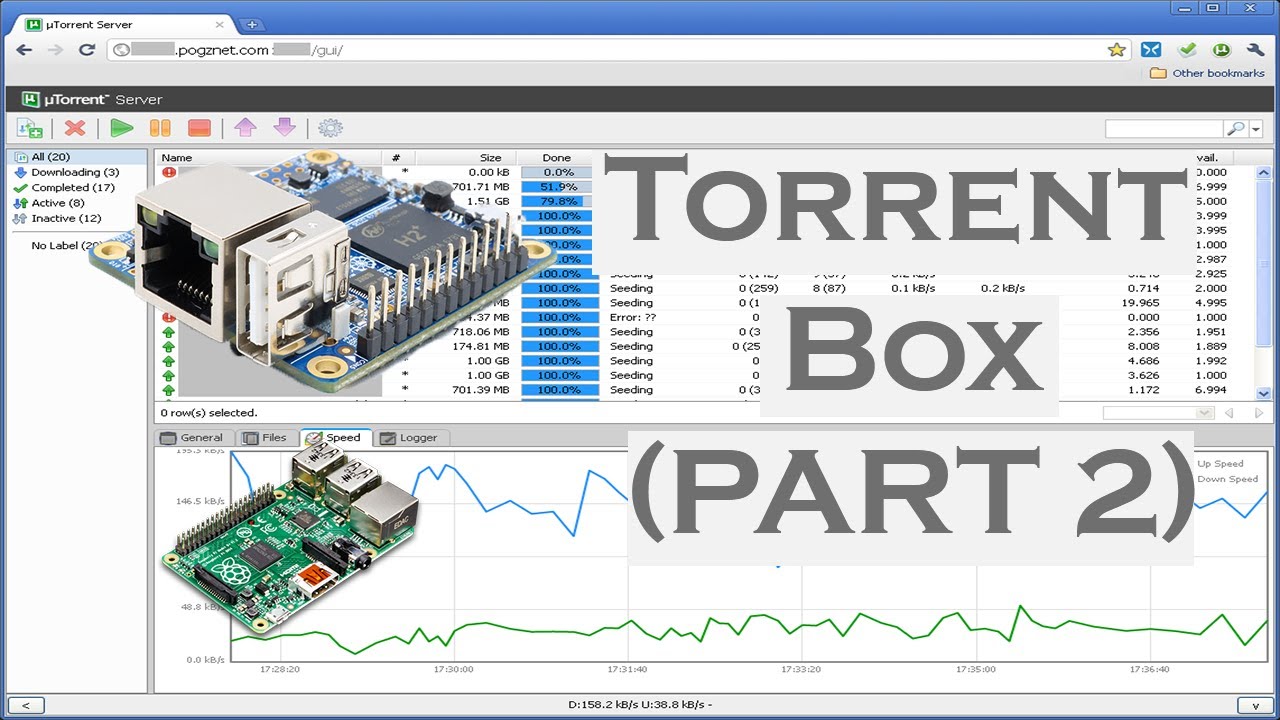Move torrent up the queue with purple up arrow
This screenshot has height=720, width=1280.
[x=245, y=128]
